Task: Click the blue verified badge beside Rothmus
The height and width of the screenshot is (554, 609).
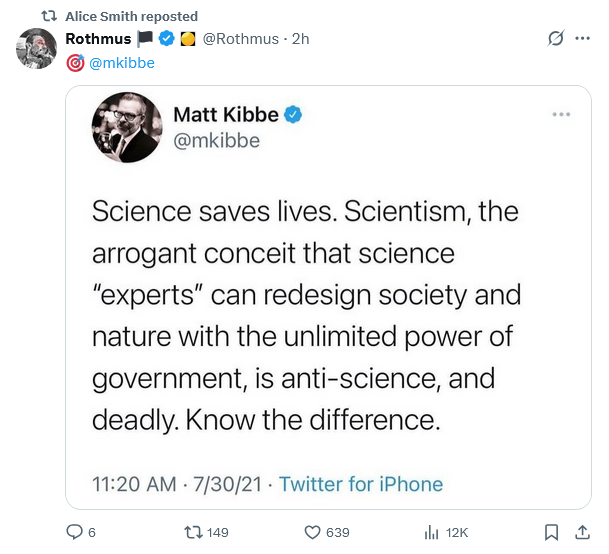Action: click(166, 39)
